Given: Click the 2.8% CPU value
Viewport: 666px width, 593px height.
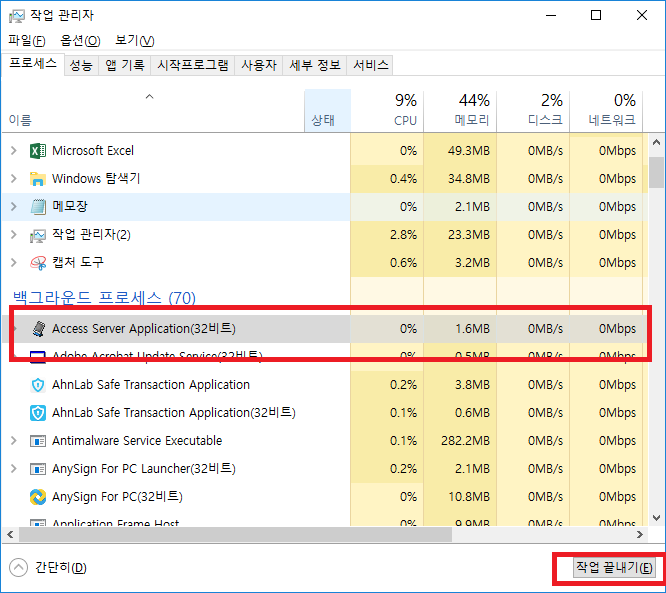Looking at the screenshot, I should coord(404,235).
